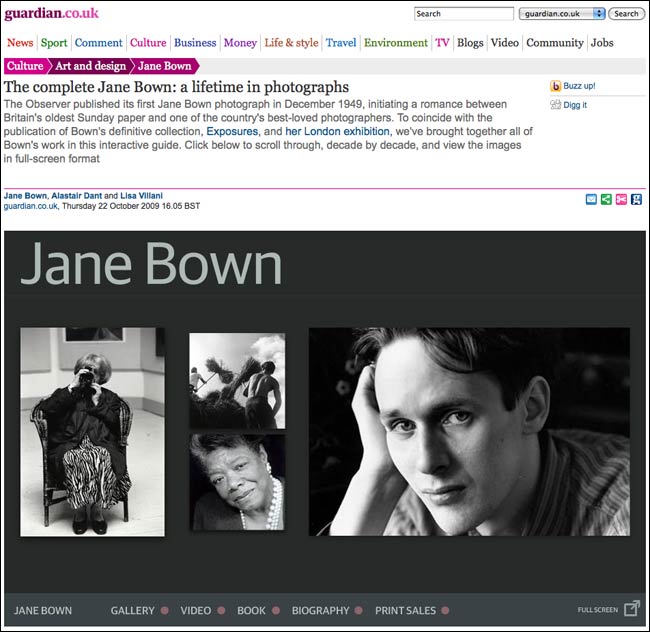Click the Buzz up! text link
Viewport: 650px width, 632px height.
pyautogui.click(x=579, y=86)
